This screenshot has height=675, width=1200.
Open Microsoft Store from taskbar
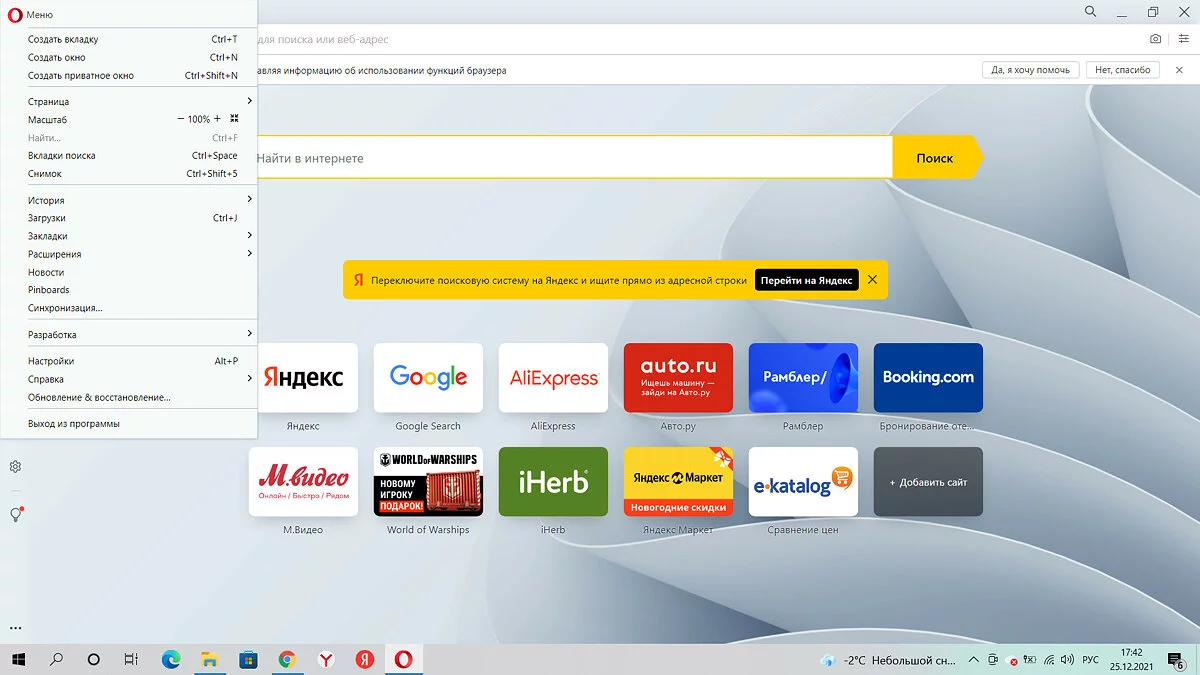248,660
